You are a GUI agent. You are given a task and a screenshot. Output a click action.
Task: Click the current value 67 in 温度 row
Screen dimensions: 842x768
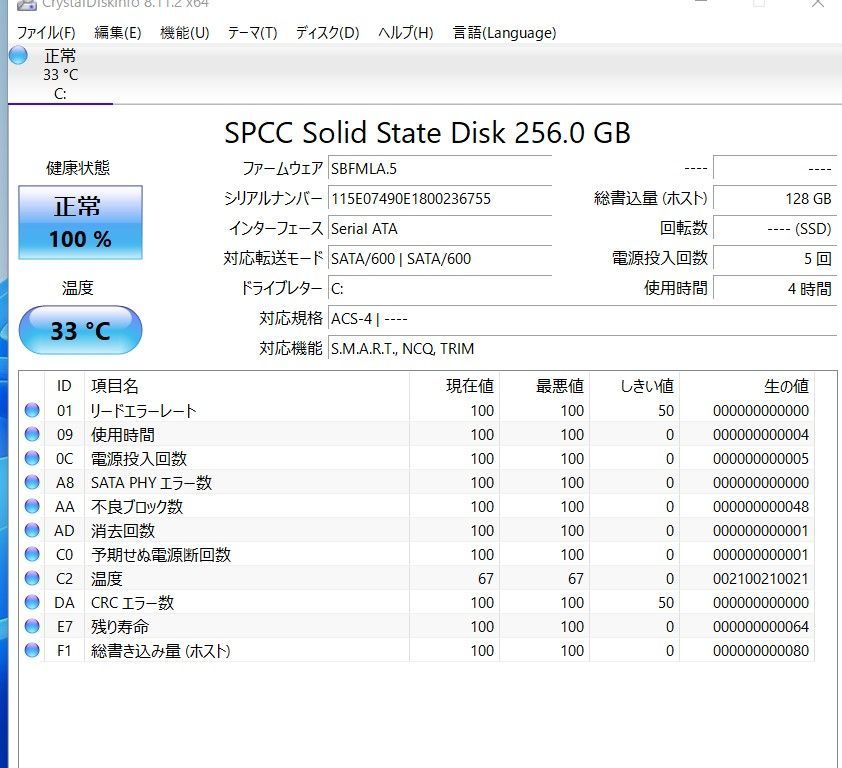485,578
